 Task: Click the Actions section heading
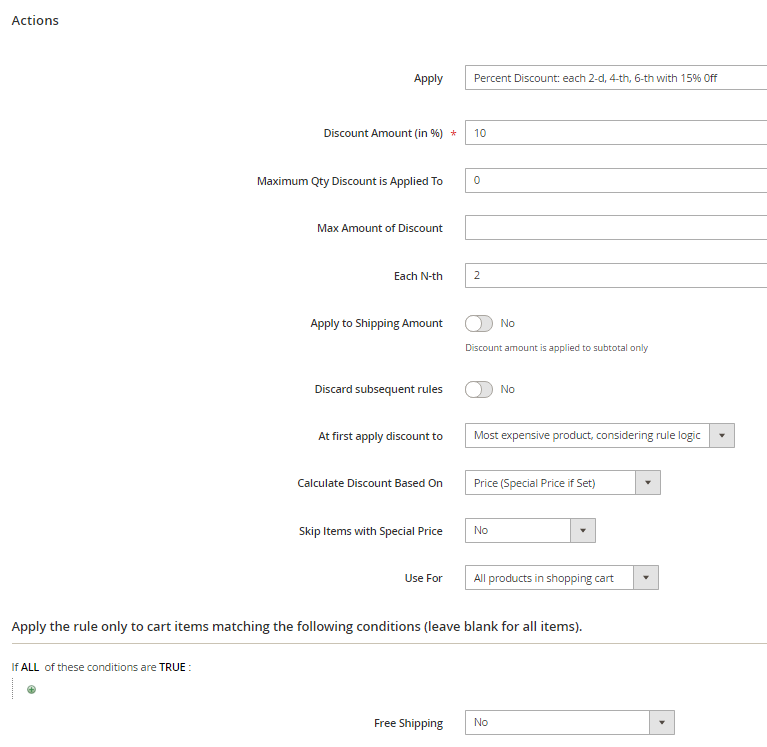point(35,20)
